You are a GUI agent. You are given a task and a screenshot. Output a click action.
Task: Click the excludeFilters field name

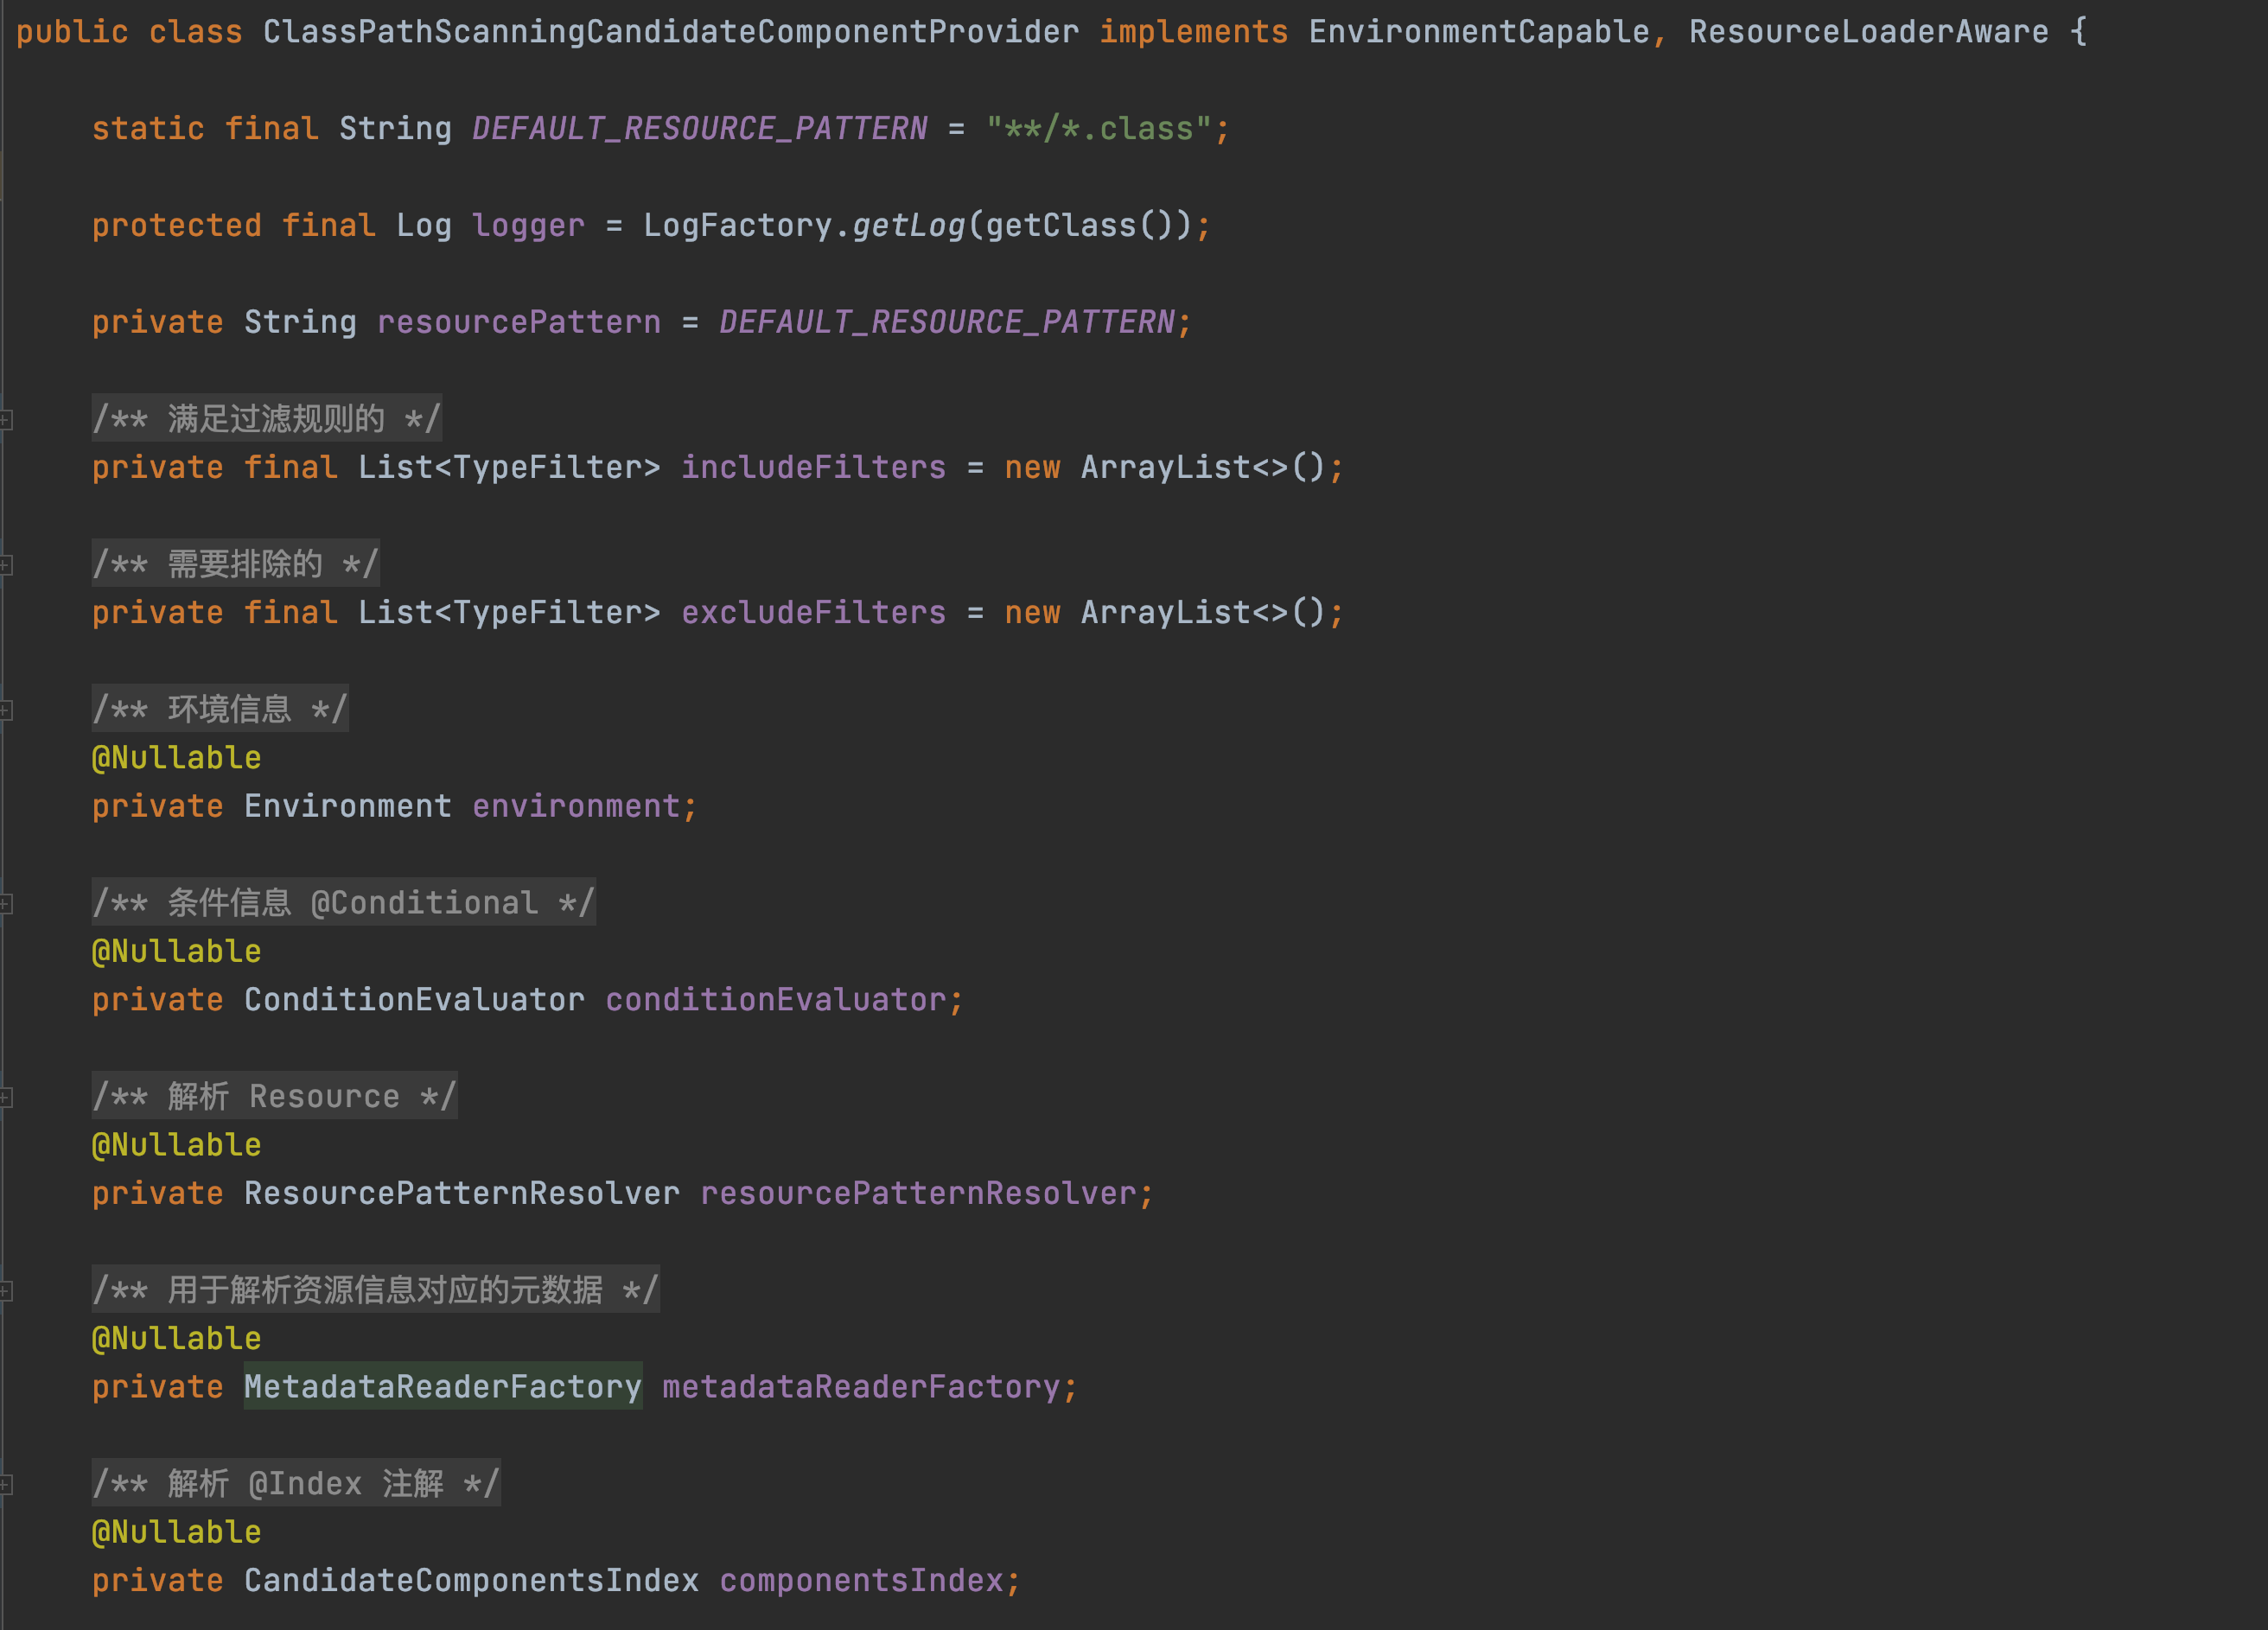point(813,613)
